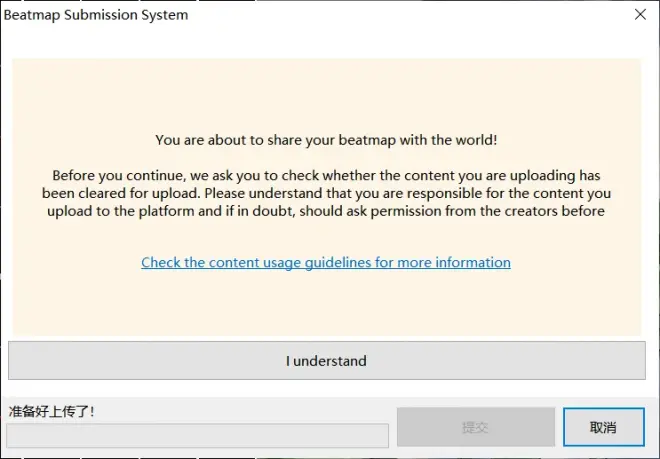Click the 'share your beatmap with the world' sentence
Viewport: 660px width, 459px height.
click(326, 140)
